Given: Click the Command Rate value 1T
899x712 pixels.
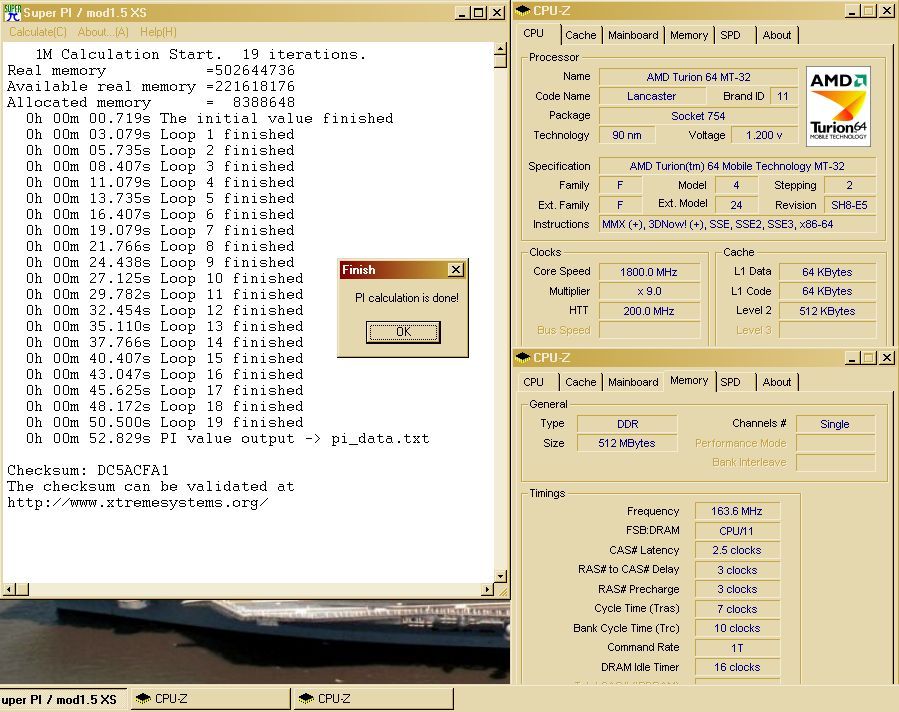Looking at the screenshot, I should (737, 648).
